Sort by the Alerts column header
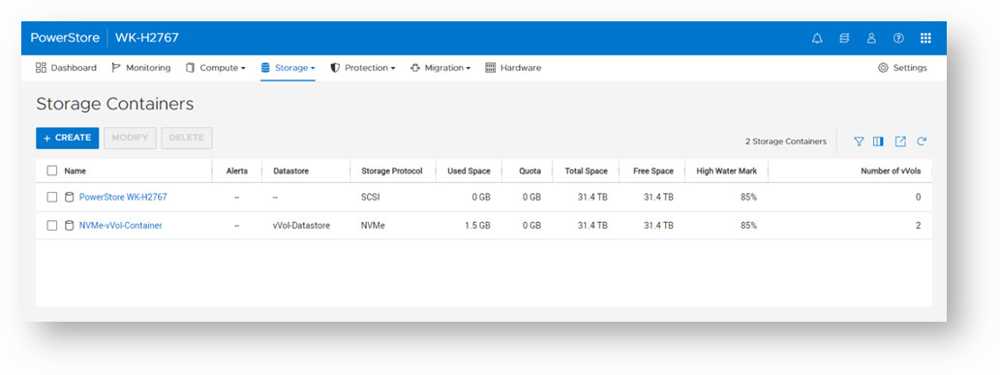Screen dimensions: 1000x375 (x=237, y=171)
